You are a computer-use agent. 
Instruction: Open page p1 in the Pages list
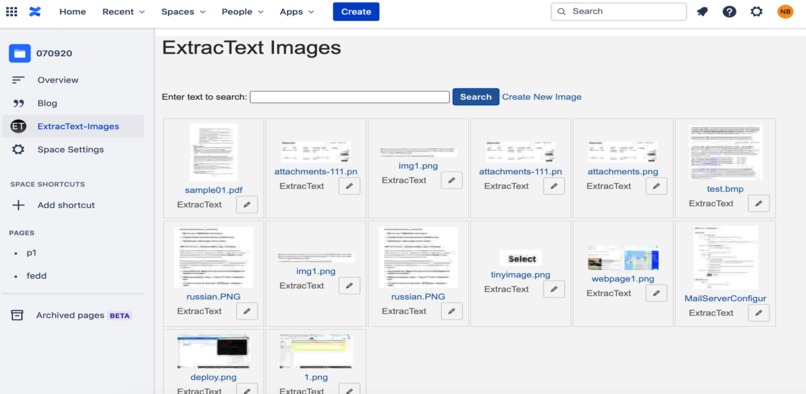click(31, 253)
